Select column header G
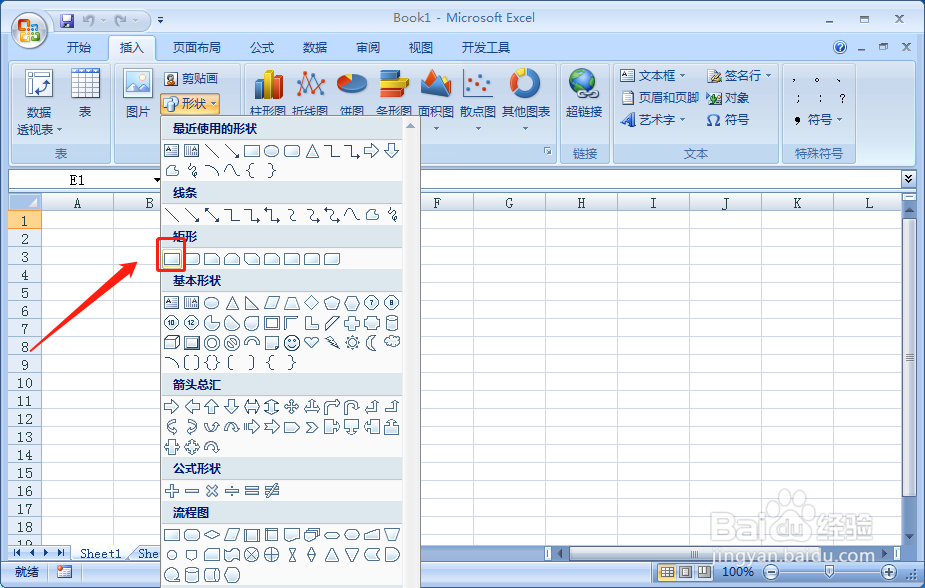Image resolution: width=925 pixels, height=588 pixels. coord(509,203)
